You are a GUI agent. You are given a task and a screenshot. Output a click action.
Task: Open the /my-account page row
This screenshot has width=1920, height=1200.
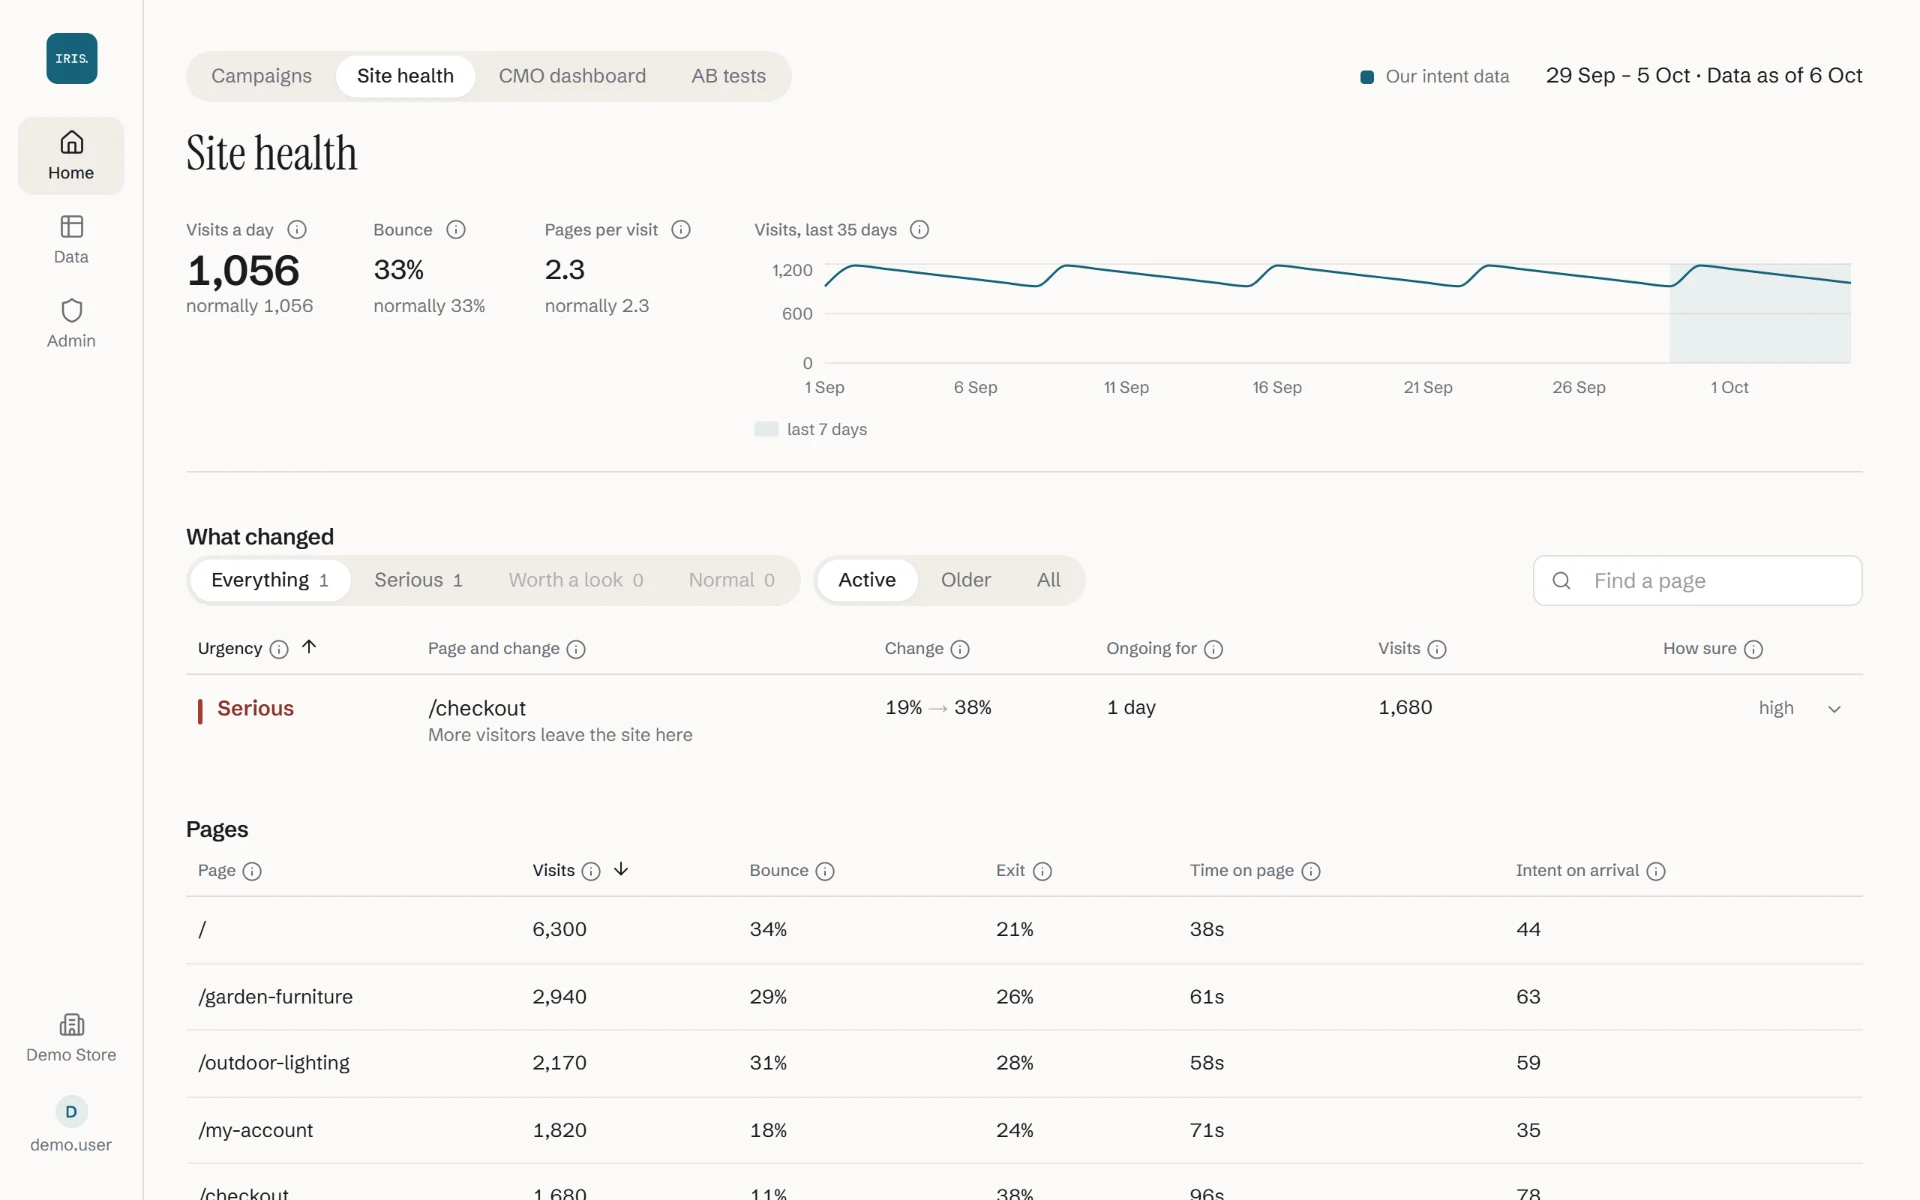tap(1024, 1130)
